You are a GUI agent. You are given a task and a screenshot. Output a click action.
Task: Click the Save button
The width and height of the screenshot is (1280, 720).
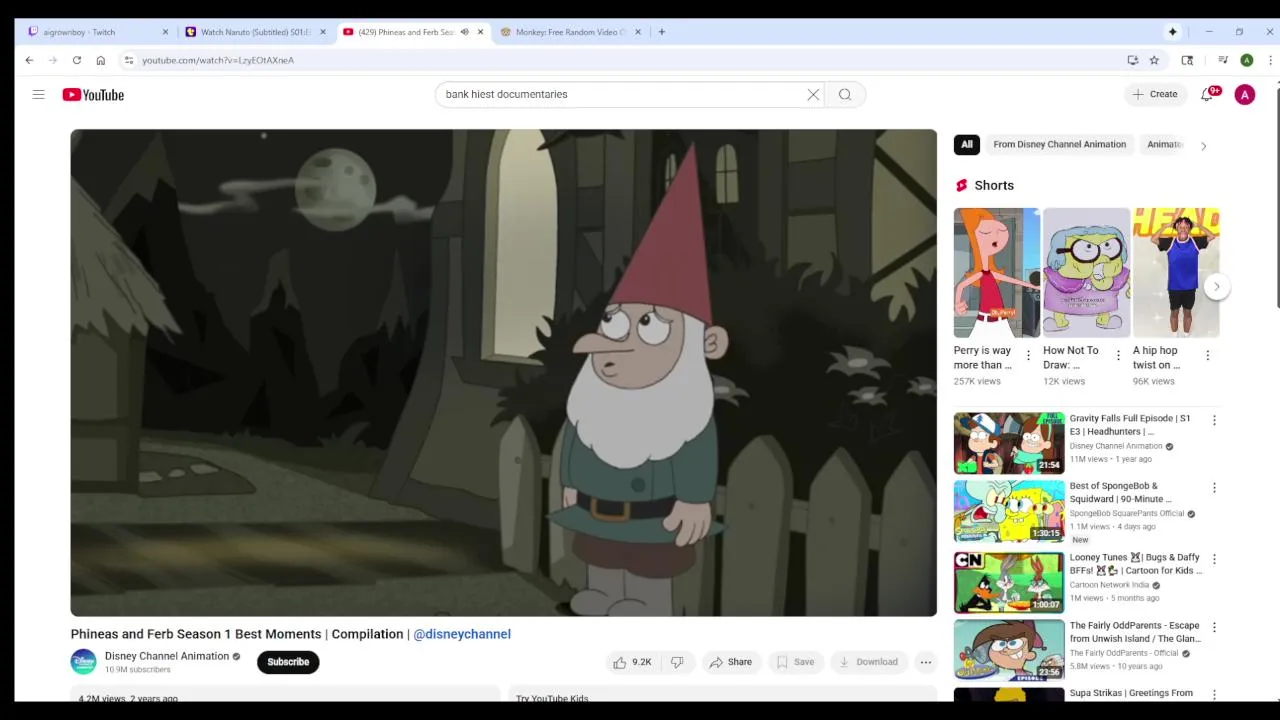coord(795,662)
